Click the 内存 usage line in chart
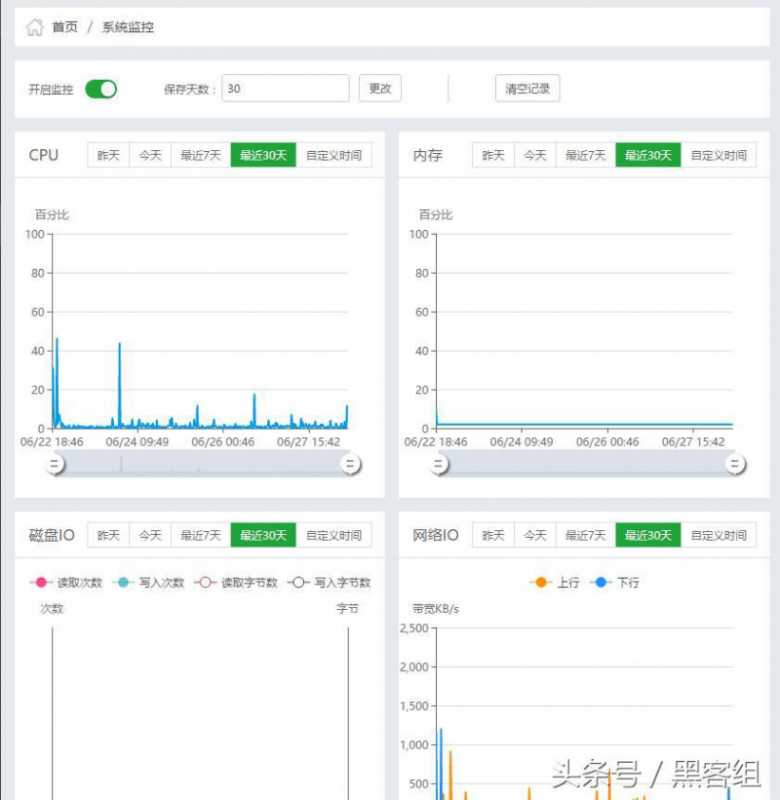The width and height of the screenshot is (780, 800). (585, 424)
